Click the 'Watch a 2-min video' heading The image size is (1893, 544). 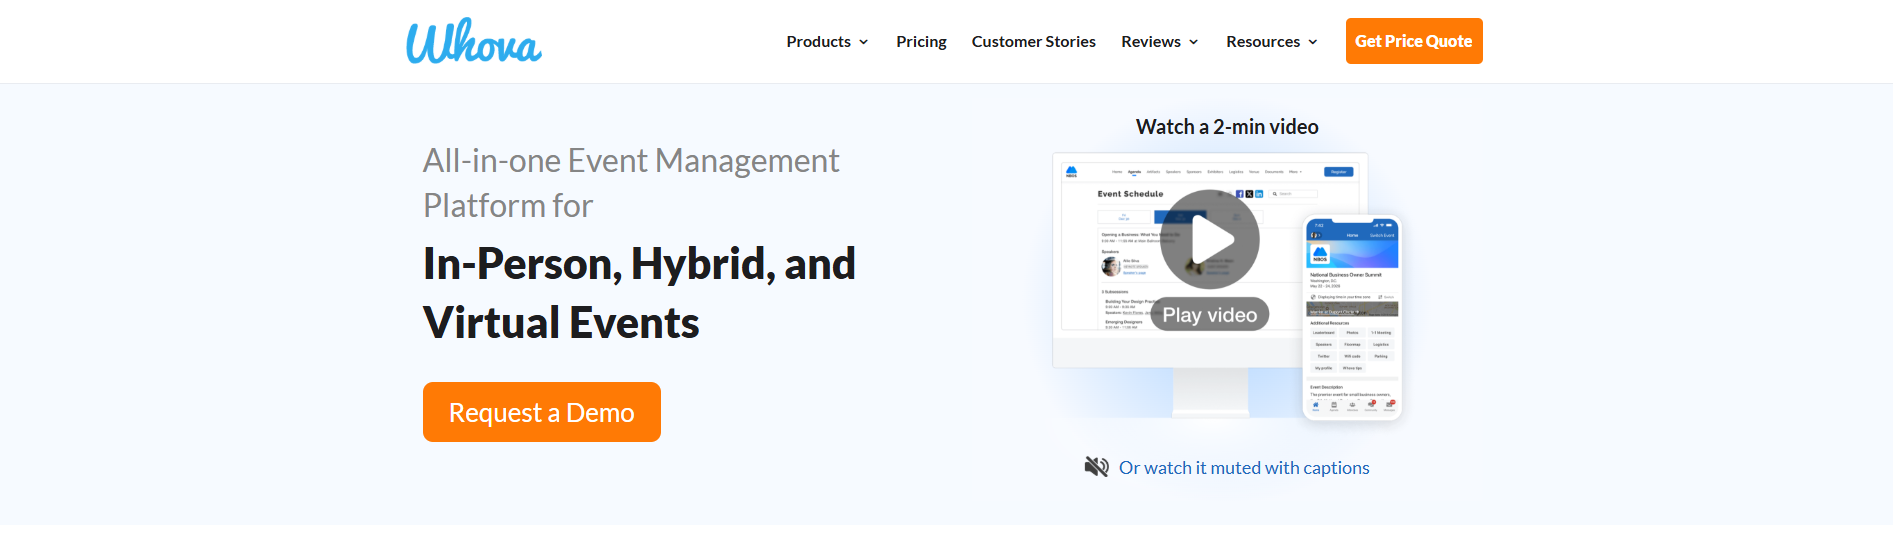(x=1227, y=127)
